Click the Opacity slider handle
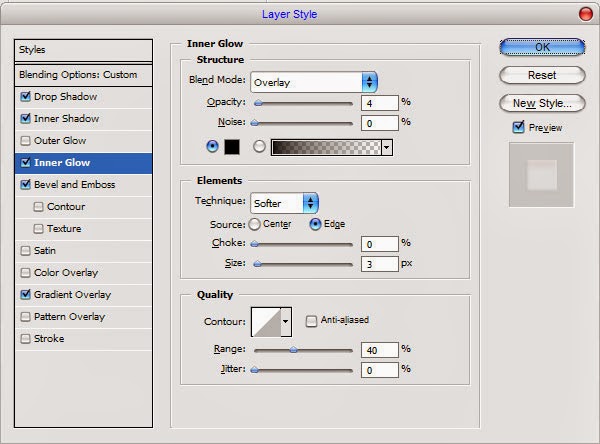This screenshot has height=444, width=600. point(259,103)
